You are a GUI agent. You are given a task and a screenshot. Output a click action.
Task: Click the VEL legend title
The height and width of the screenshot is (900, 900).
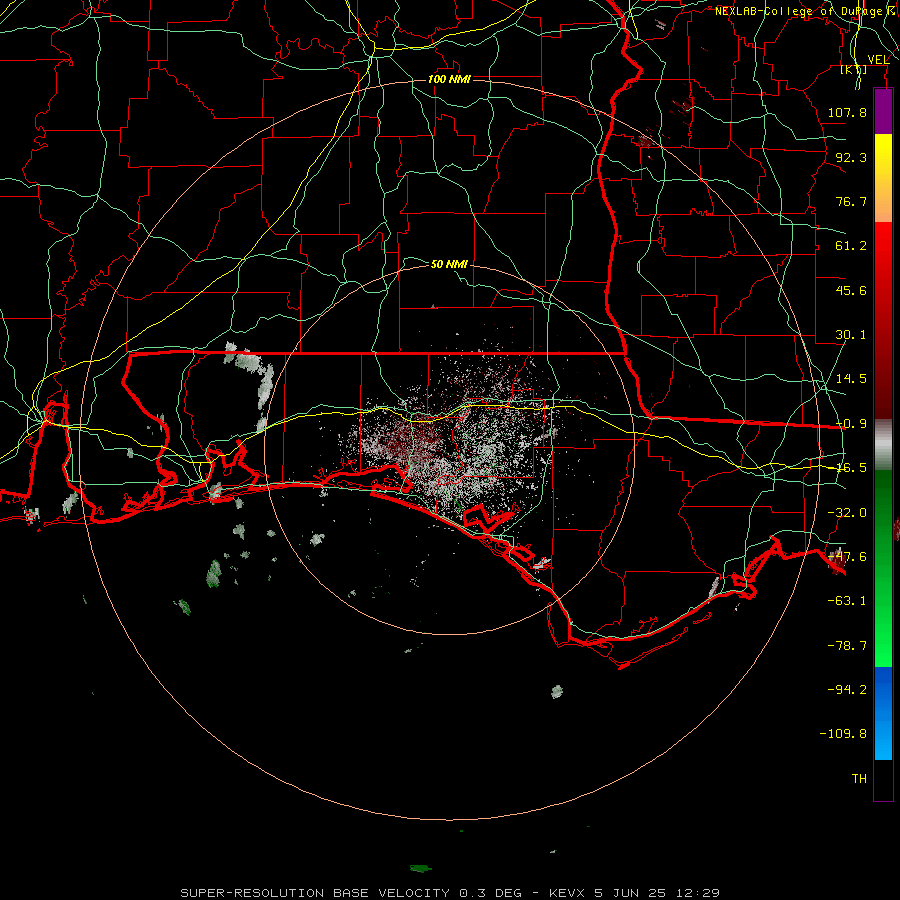[878, 60]
